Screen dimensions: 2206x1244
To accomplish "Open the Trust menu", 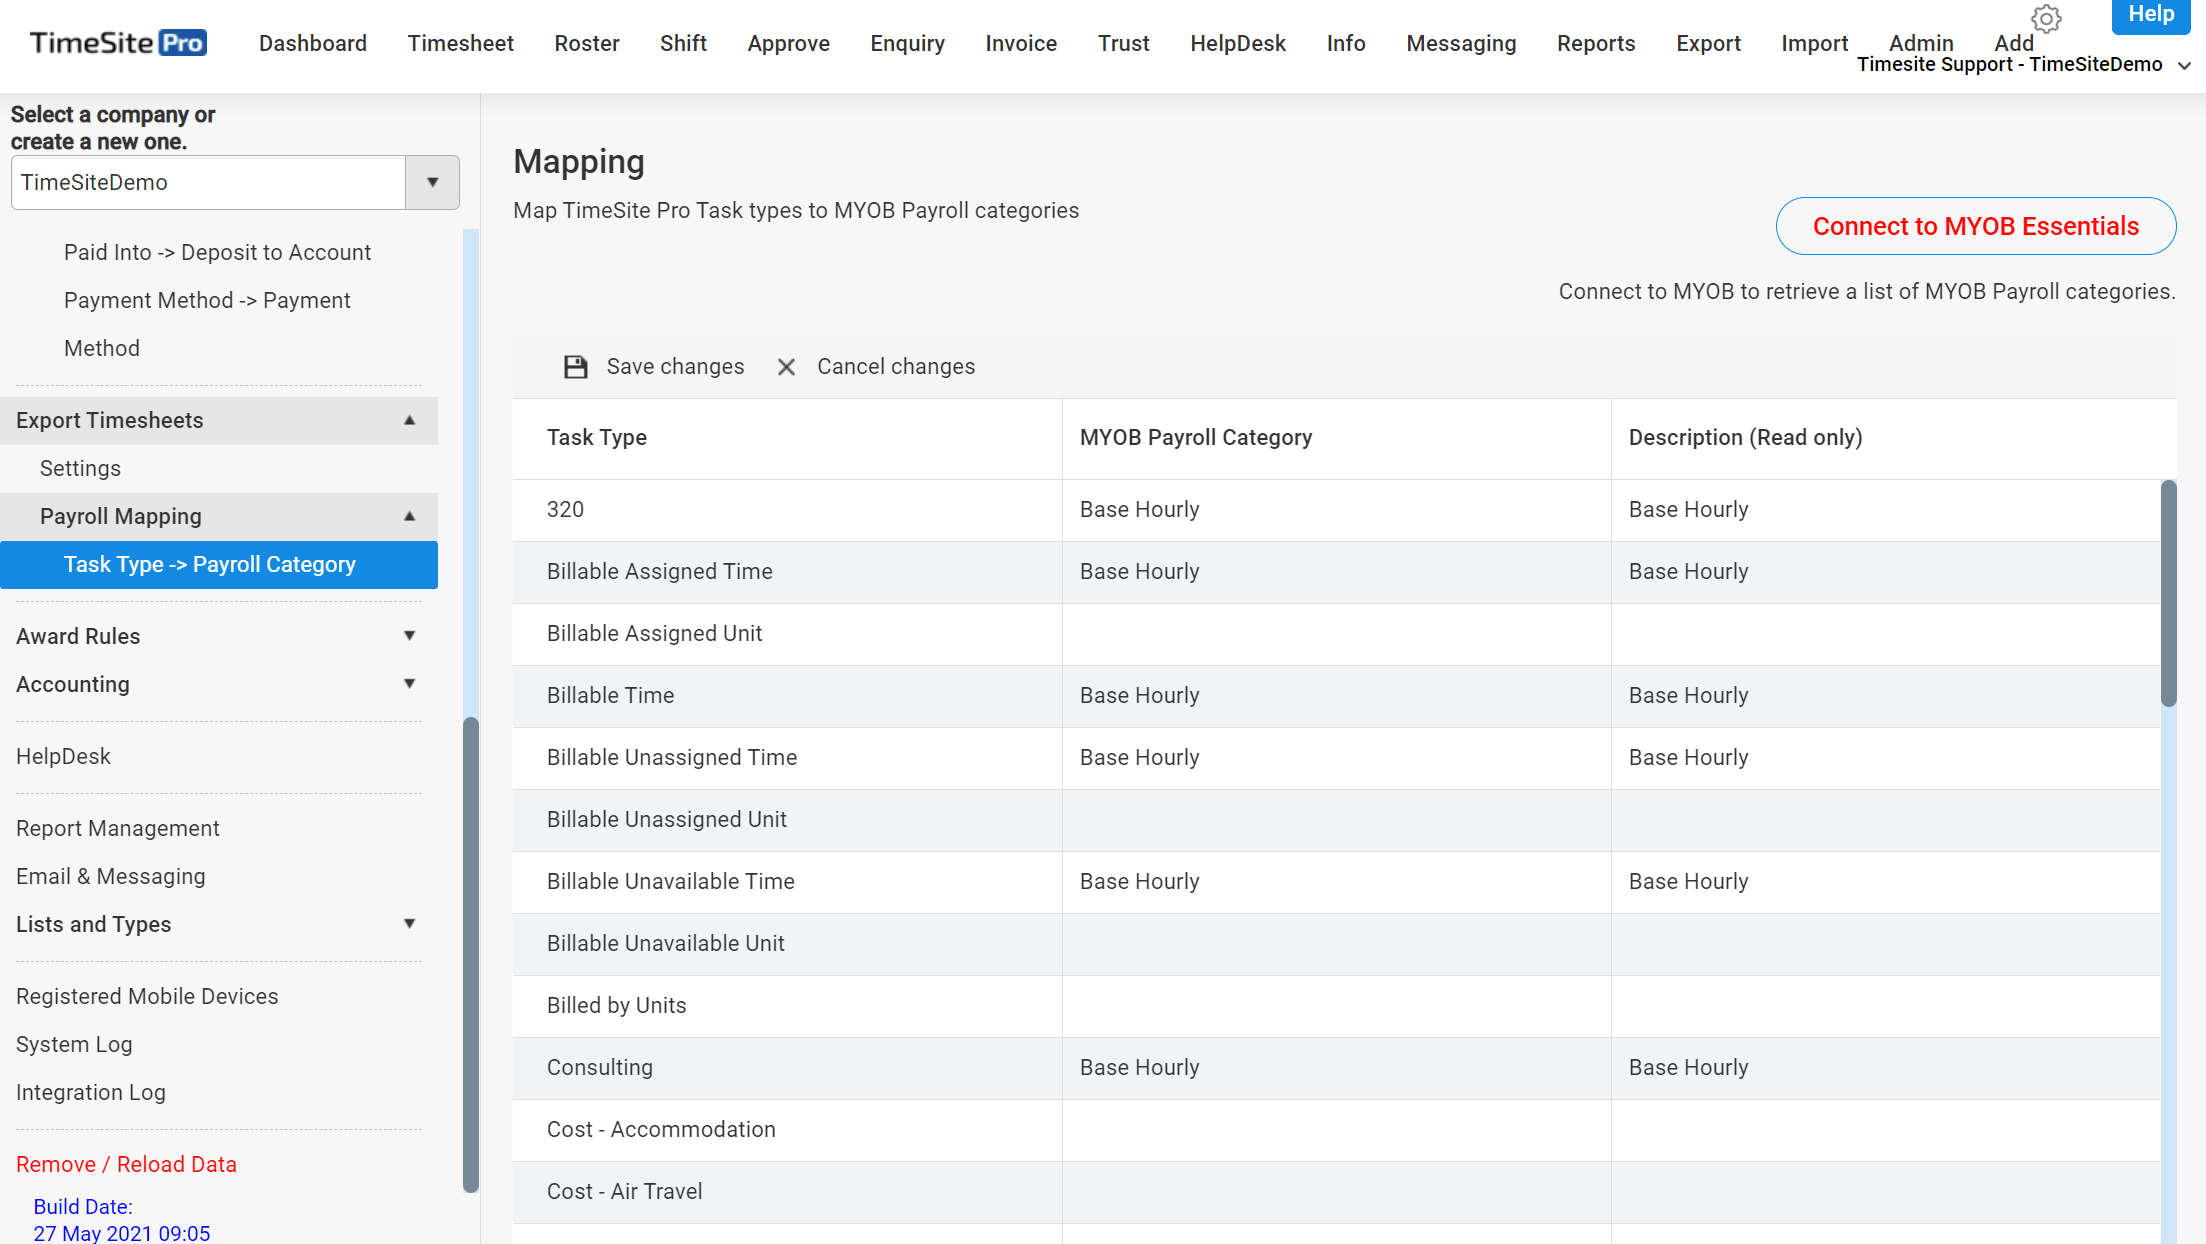I will (1123, 43).
